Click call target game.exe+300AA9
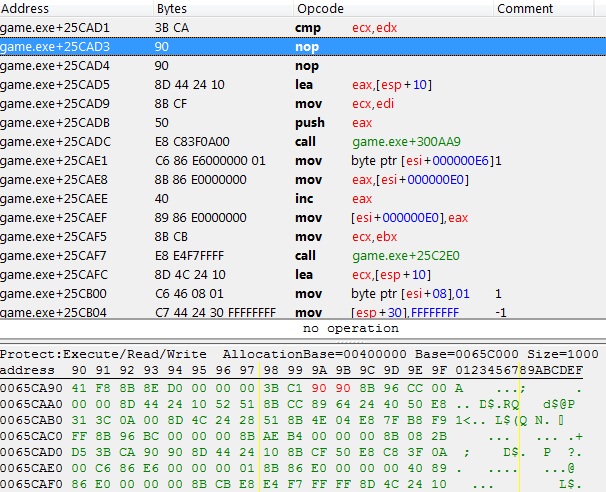The width and height of the screenshot is (606, 492). [x=406, y=142]
